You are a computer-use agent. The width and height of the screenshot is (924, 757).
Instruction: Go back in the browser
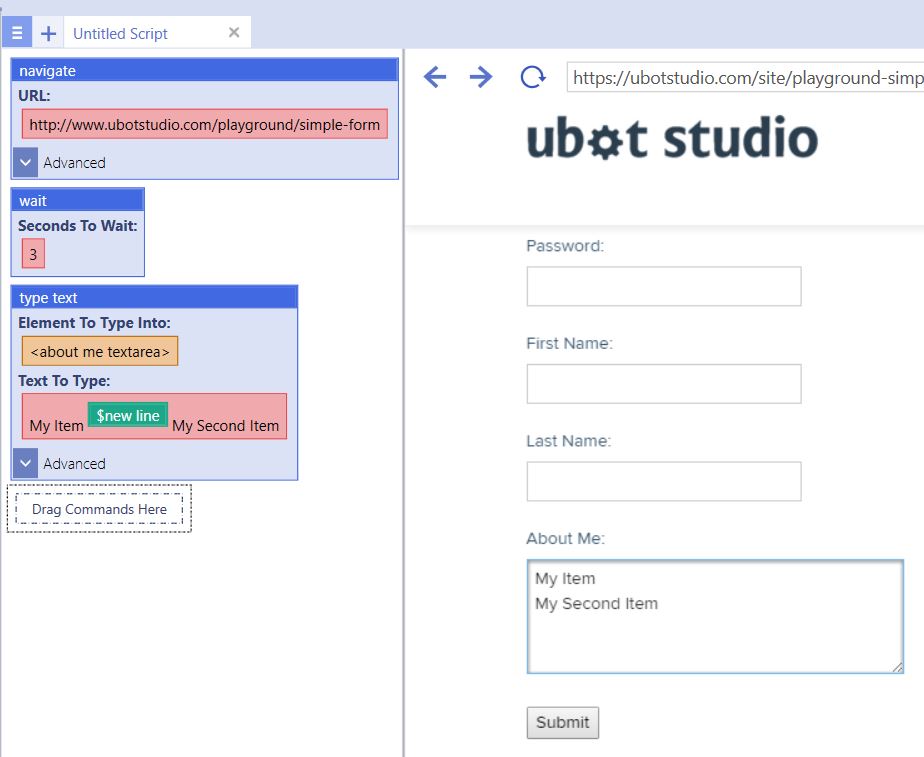[x=435, y=77]
